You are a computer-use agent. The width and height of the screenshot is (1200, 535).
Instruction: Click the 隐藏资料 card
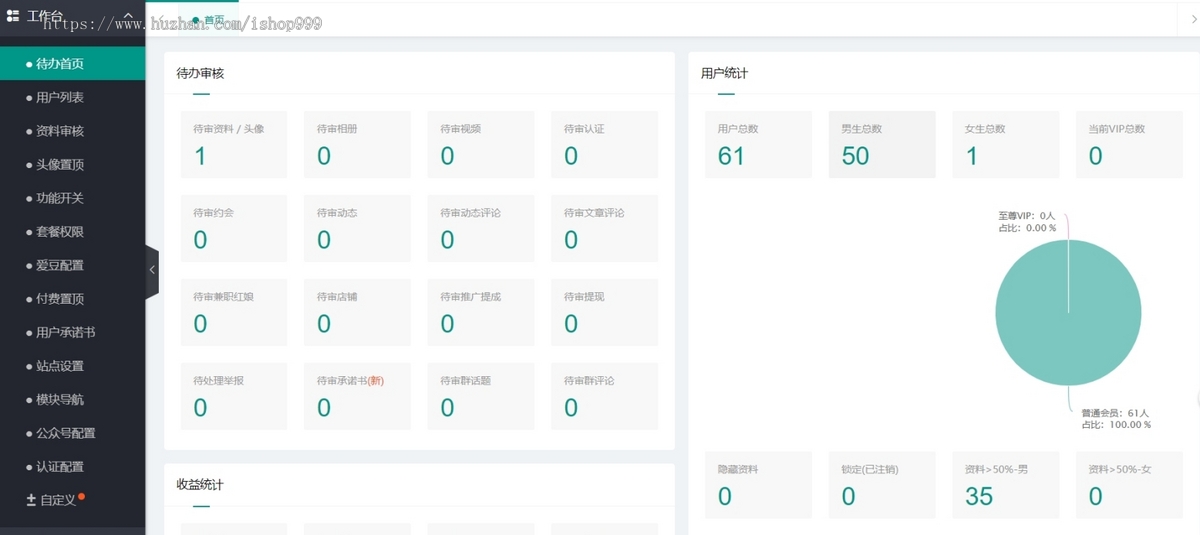(758, 485)
